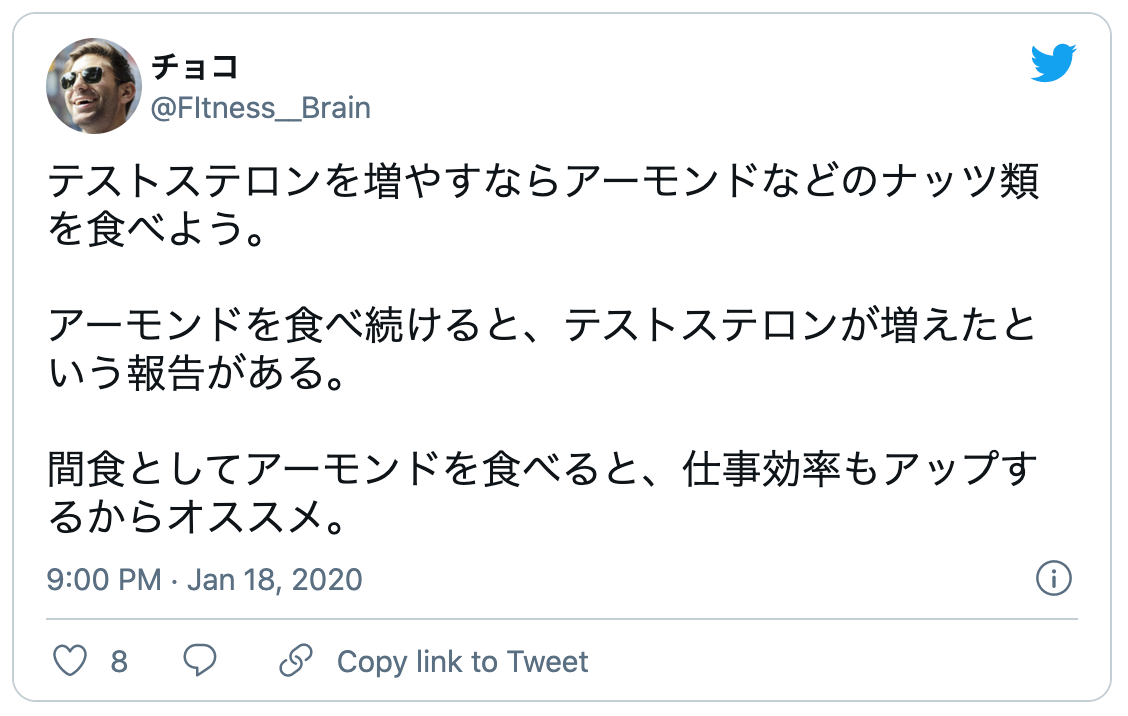The width and height of the screenshot is (1128, 716).
Task: Open the tweet info circle icon
Action: tap(1054, 579)
